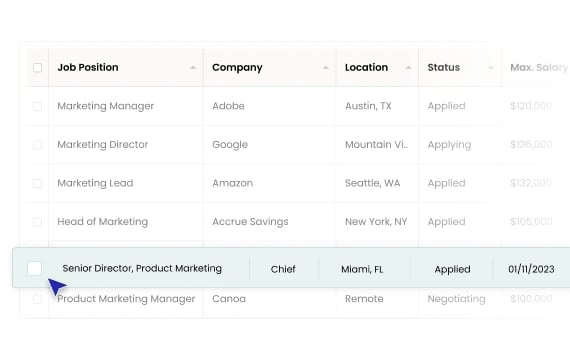570x360 pixels.
Task: Click the Job Position column header
Action: point(88,67)
